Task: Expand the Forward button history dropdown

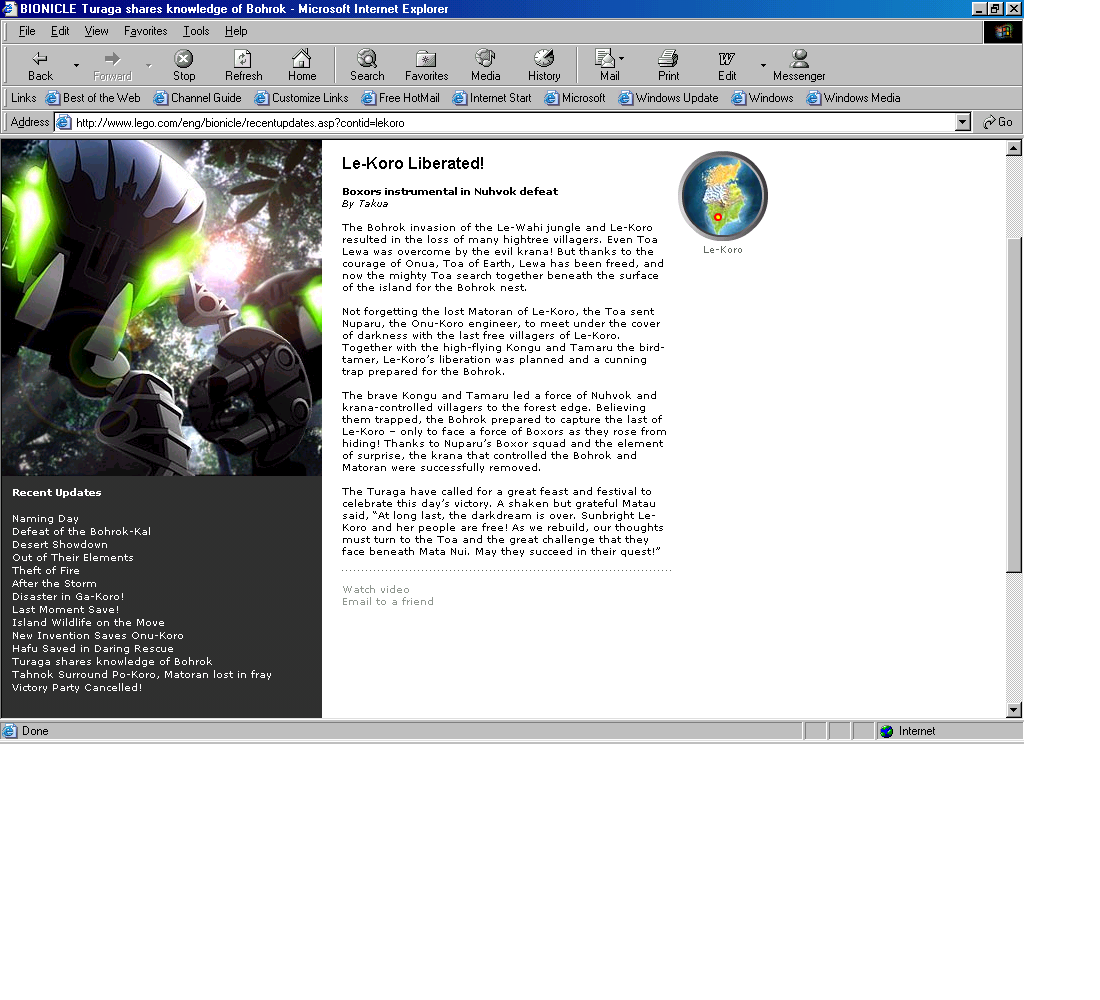Action: pyautogui.click(x=149, y=66)
